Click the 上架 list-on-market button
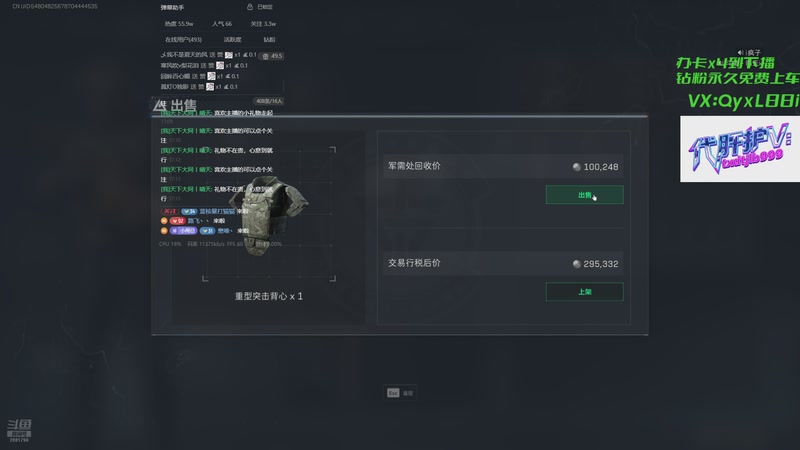This screenshot has width=800, height=450. point(585,292)
